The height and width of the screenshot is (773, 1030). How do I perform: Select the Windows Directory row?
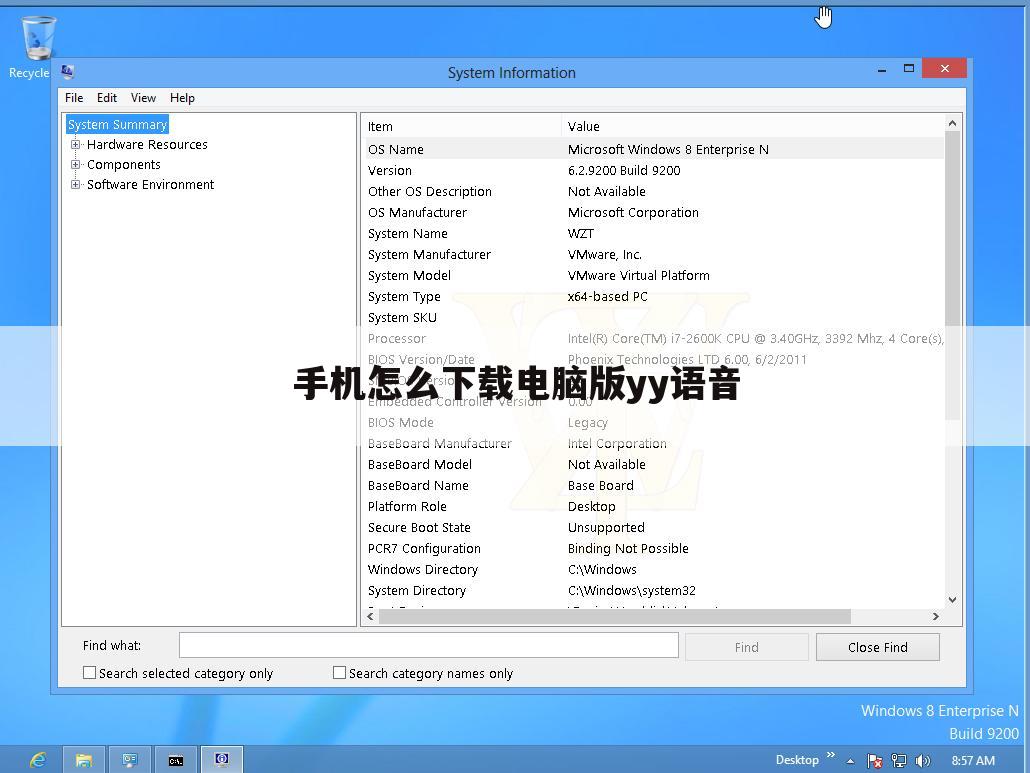tap(654, 569)
